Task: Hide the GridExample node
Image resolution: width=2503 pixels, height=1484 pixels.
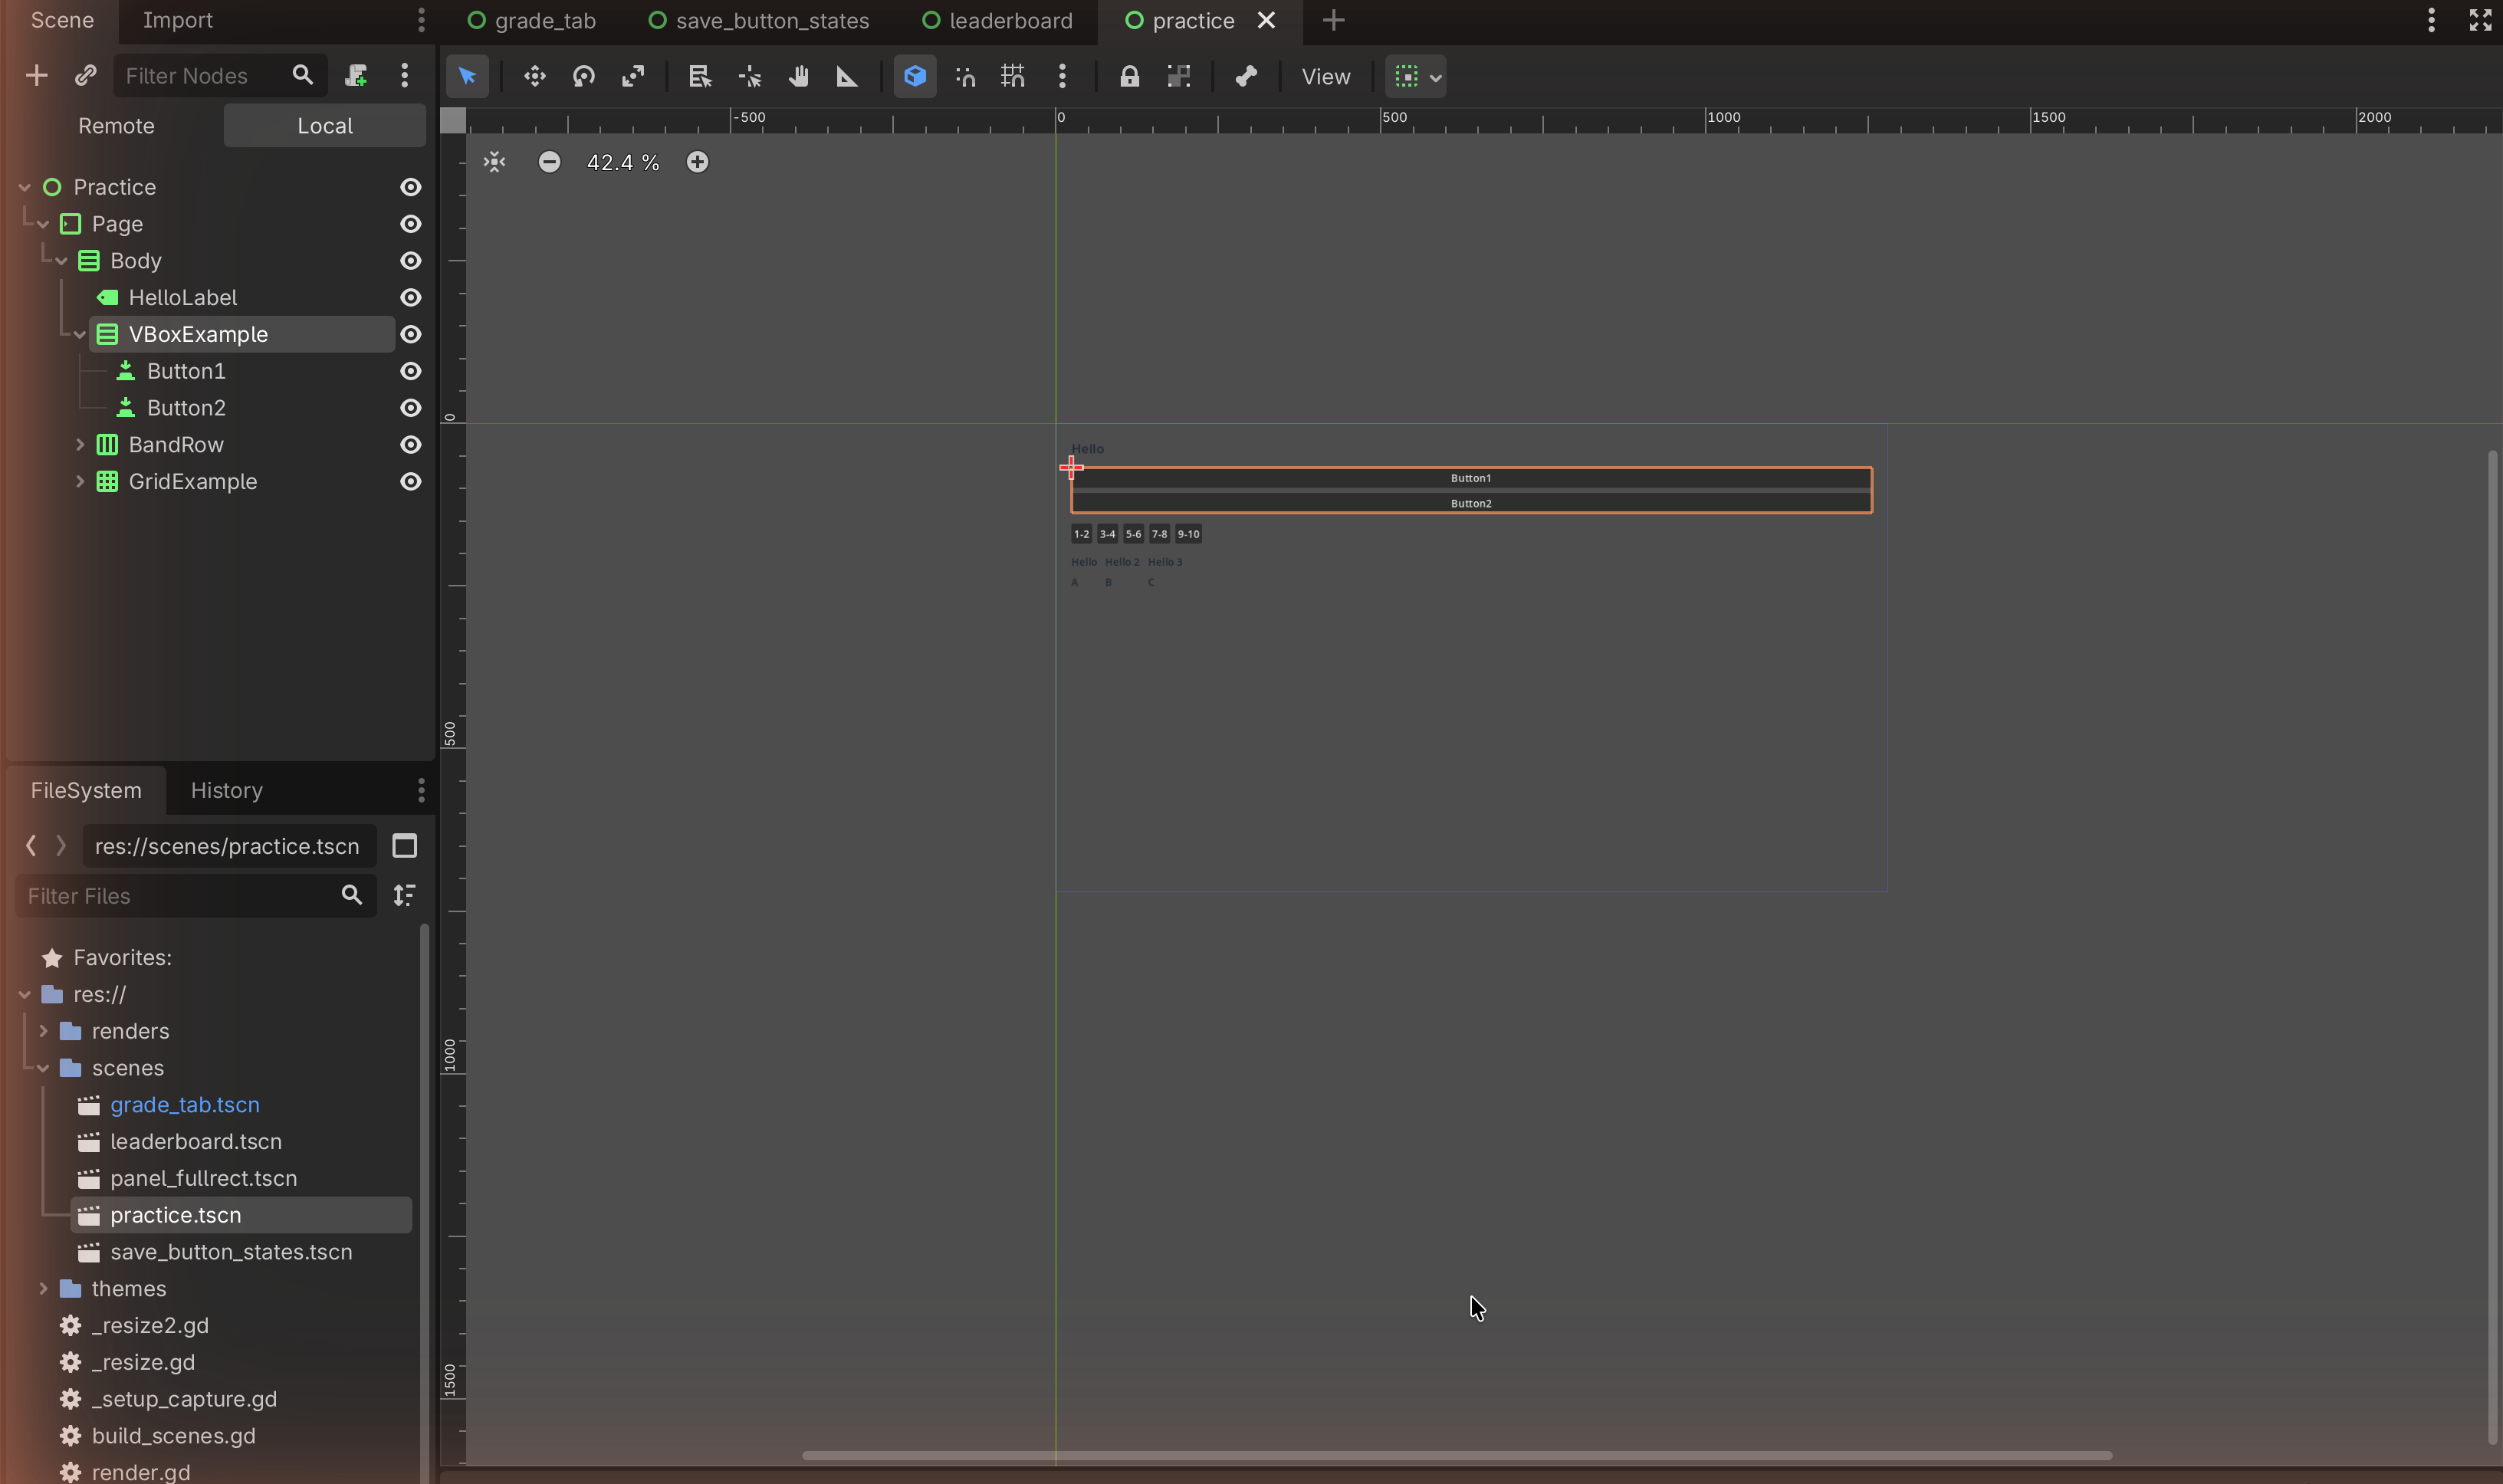Action: pyautogui.click(x=410, y=482)
